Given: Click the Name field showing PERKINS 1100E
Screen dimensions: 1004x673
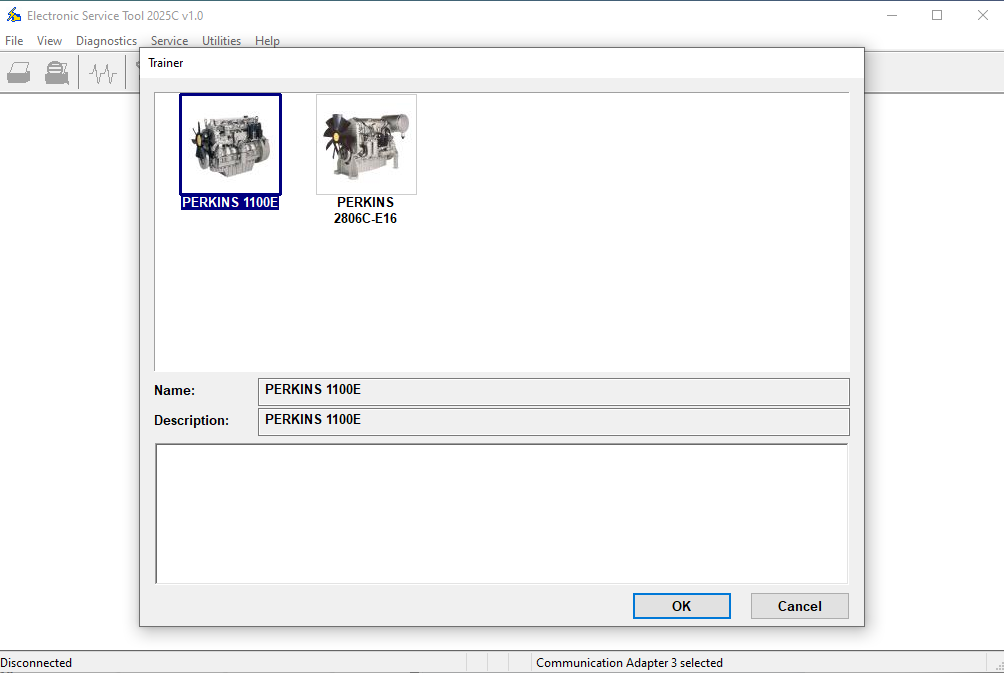Looking at the screenshot, I should 553,391.
